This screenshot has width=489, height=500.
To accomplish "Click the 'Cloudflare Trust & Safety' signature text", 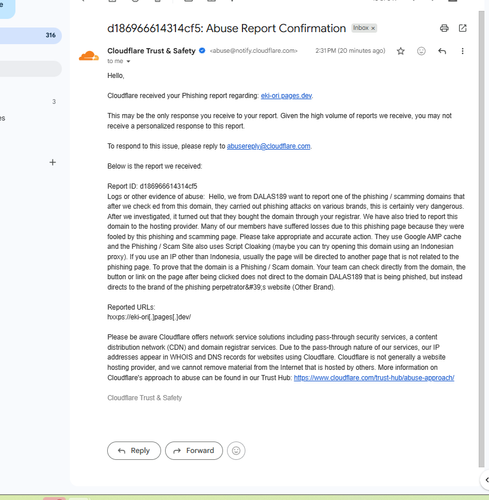I will 145,398.
